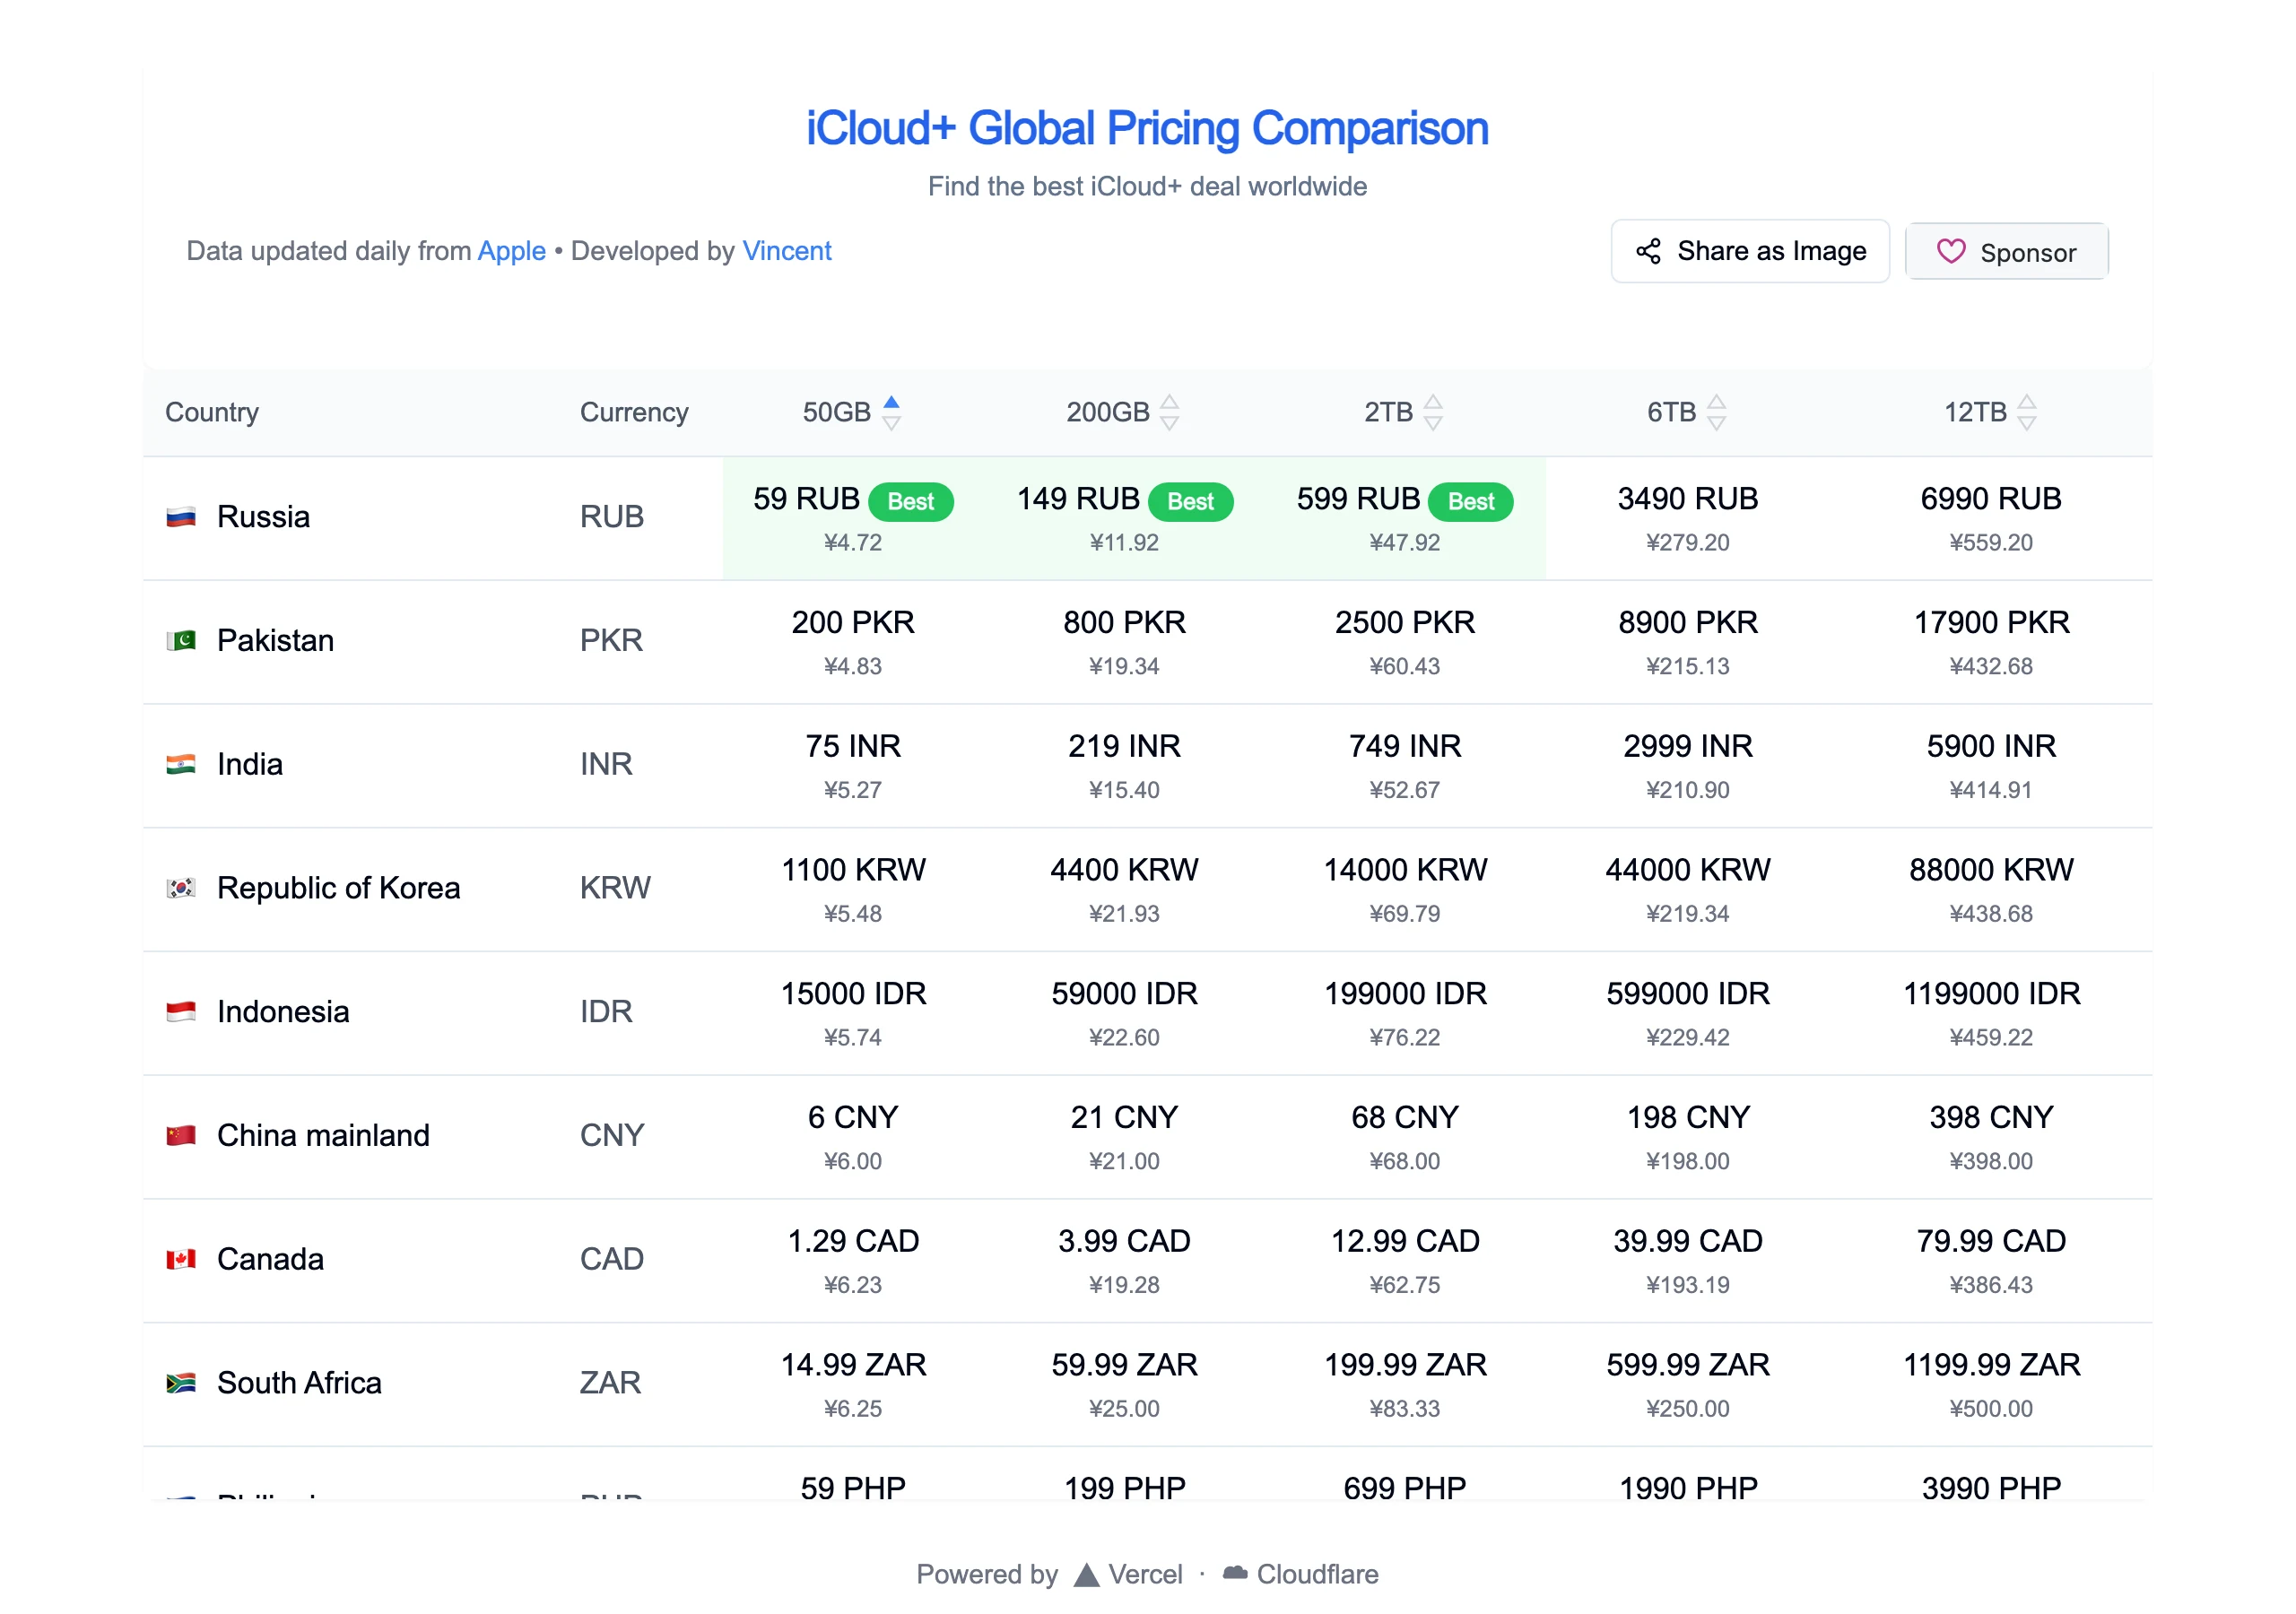2296x1614 pixels.
Task: Click the 50GB column header
Action: pyautogui.click(x=851, y=412)
